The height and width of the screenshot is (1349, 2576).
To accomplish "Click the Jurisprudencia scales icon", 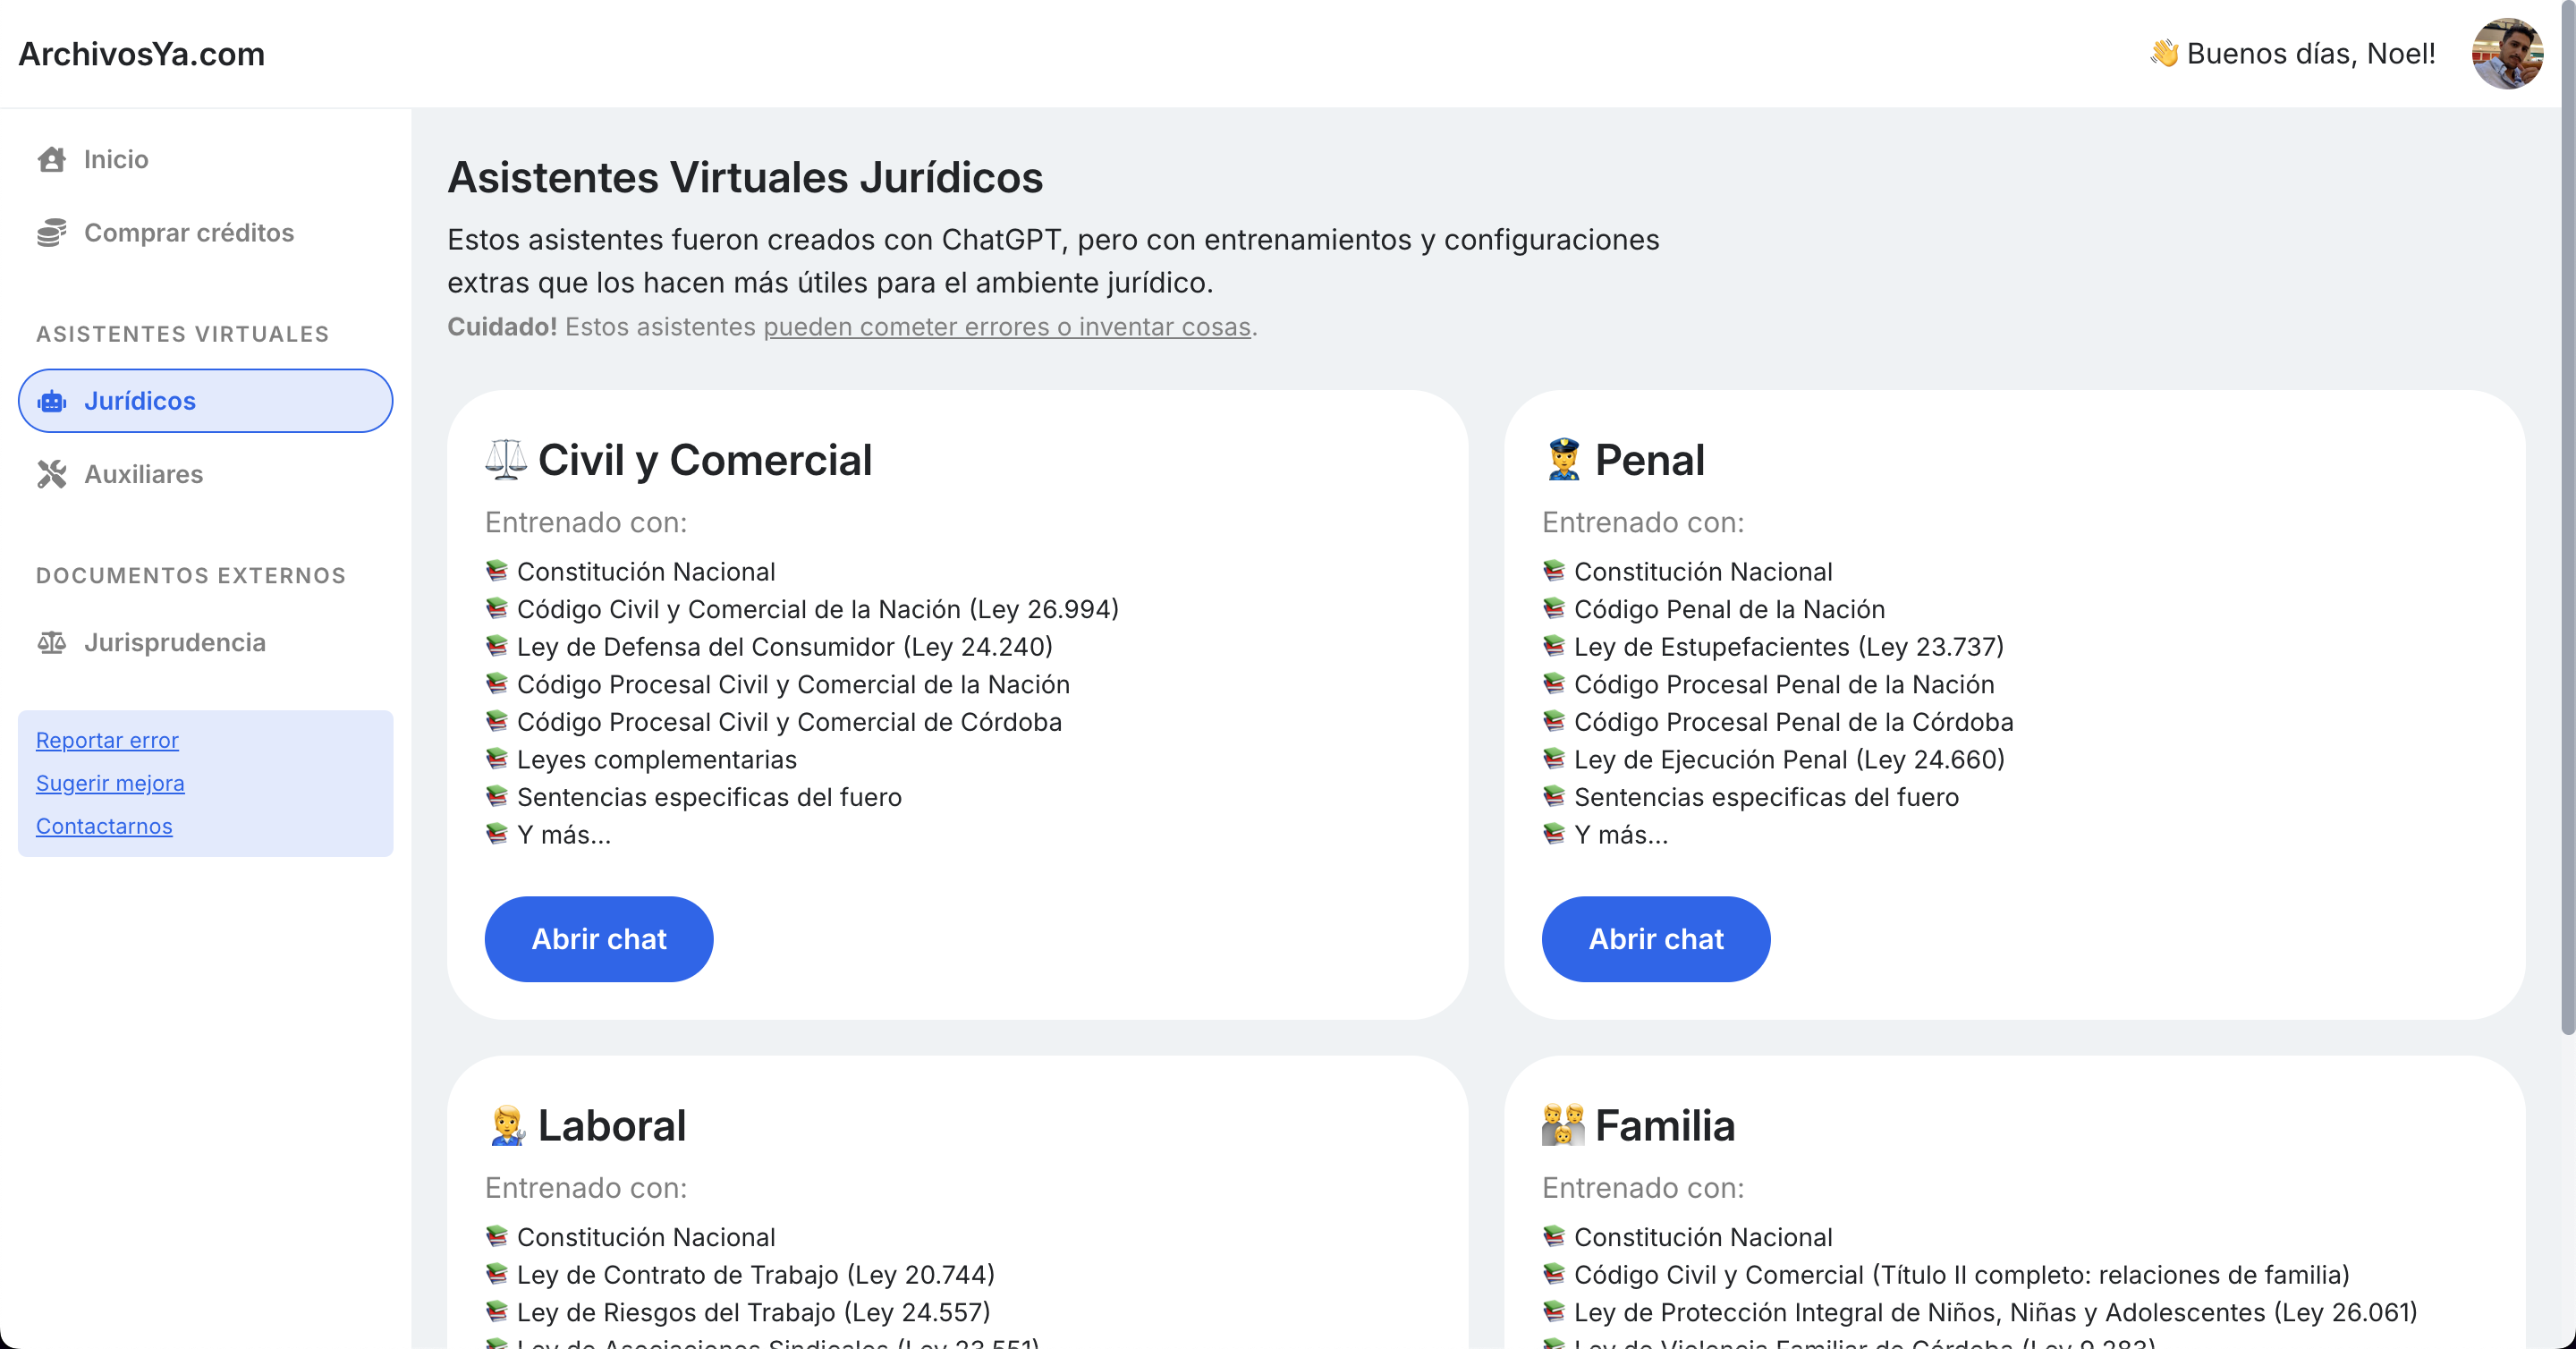I will pos(52,643).
